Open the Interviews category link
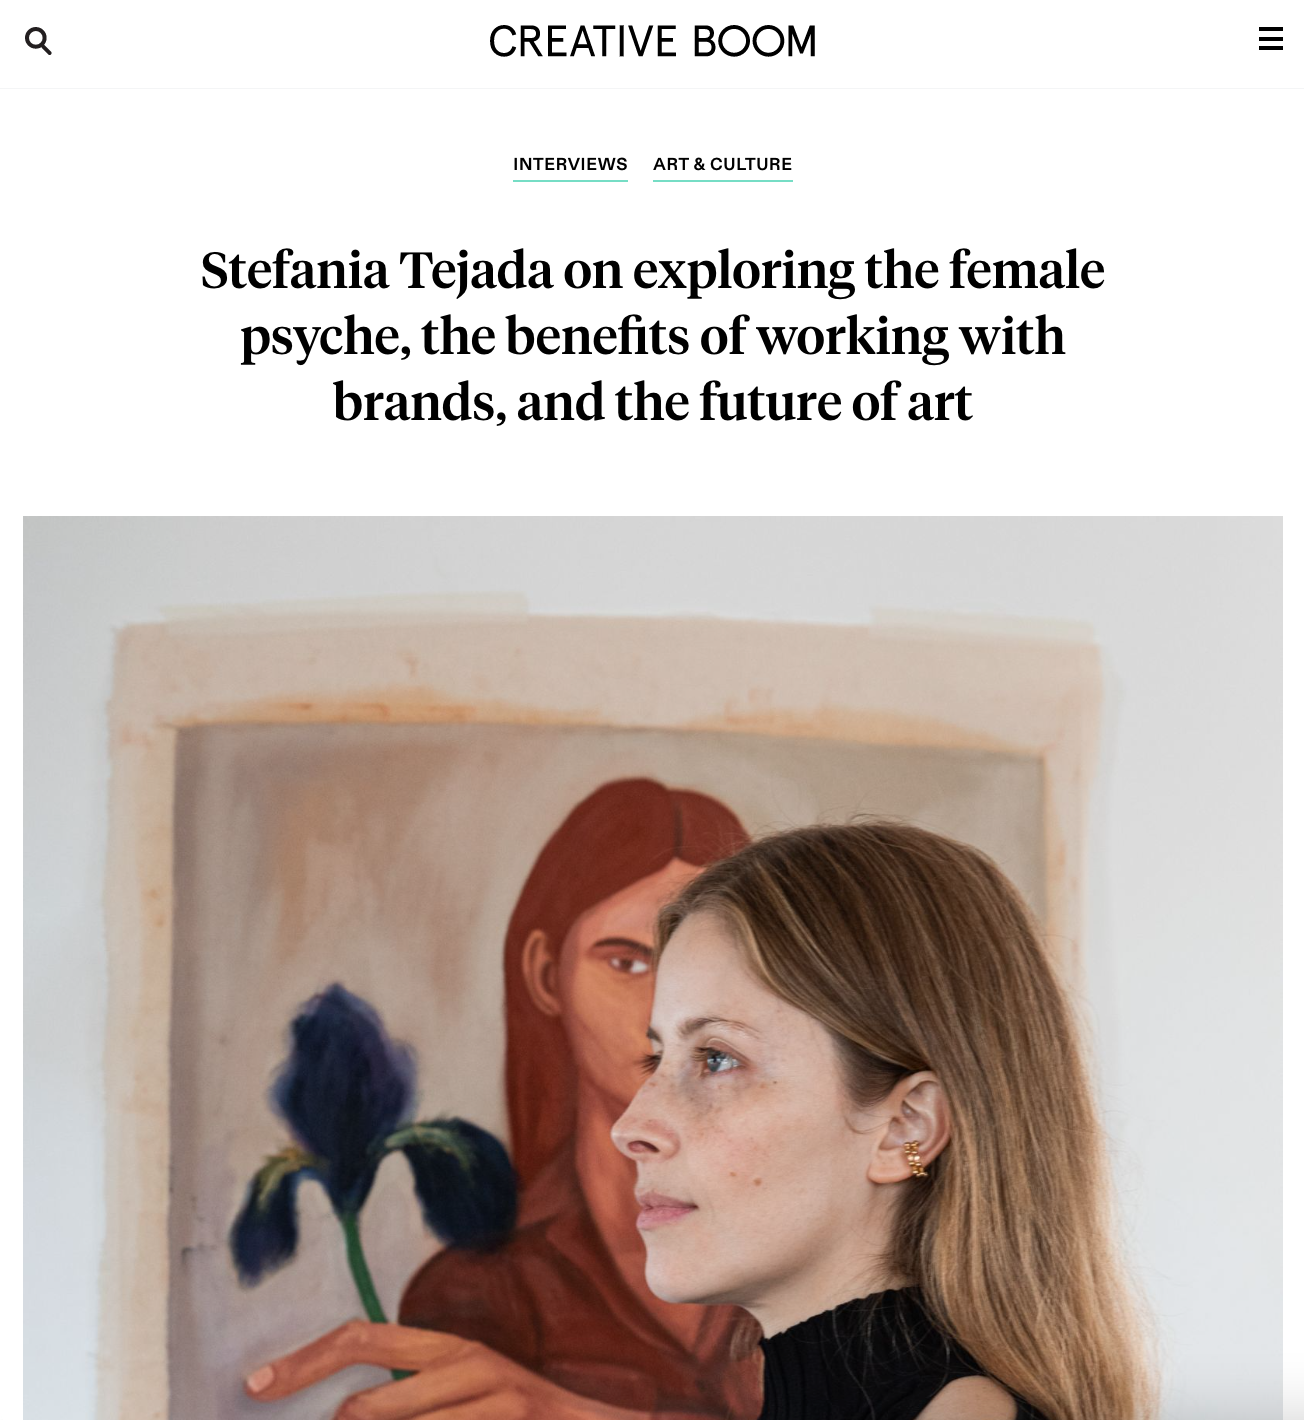 (x=570, y=164)
